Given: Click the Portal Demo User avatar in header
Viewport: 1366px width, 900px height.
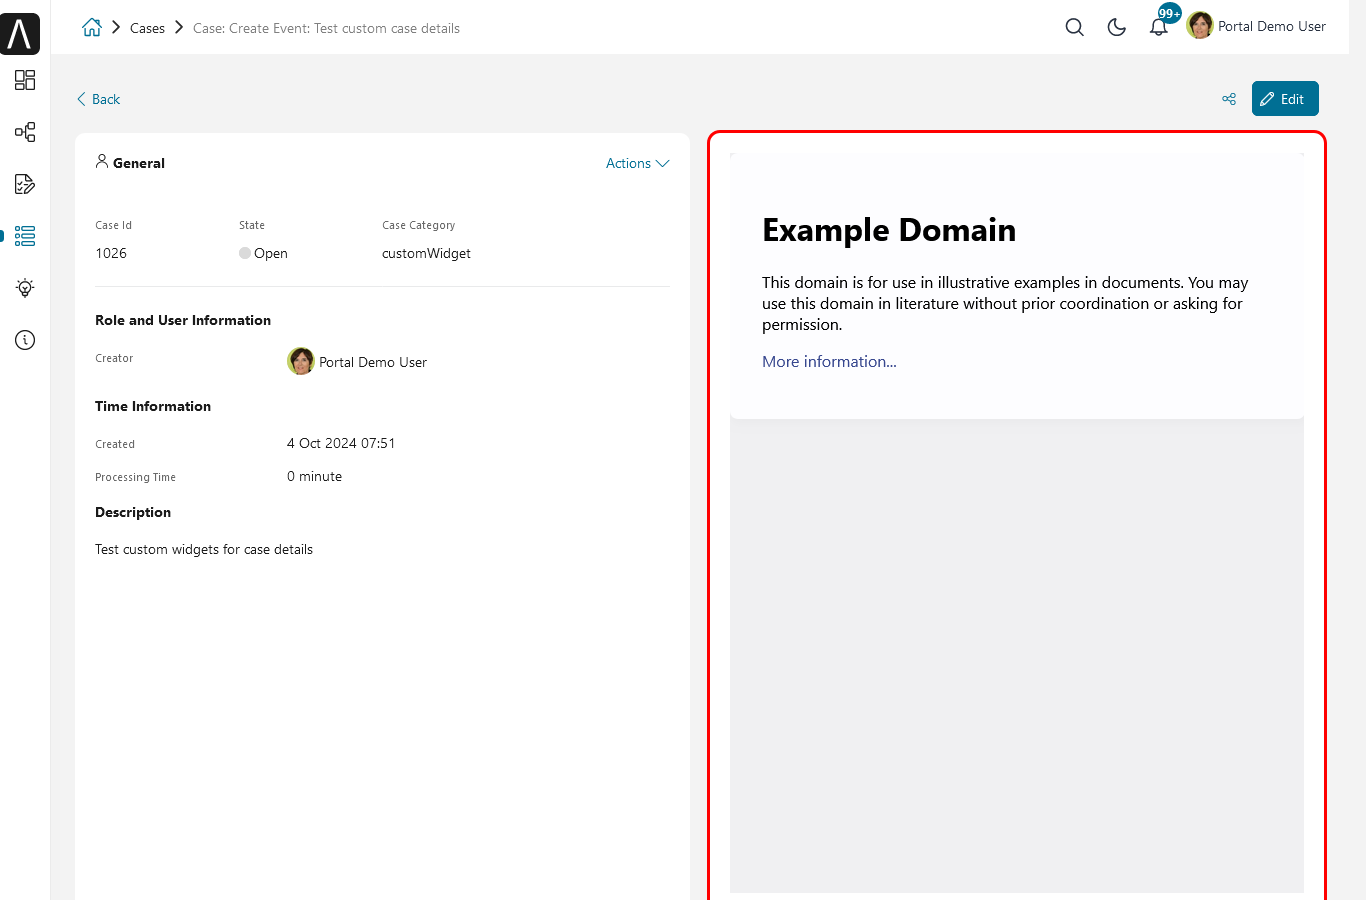Looking at the screenshot, I should click(x=1200, y=26).
